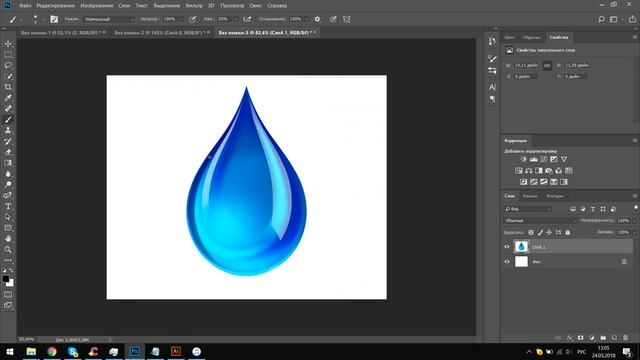
Task: Open the Paragraph panel icon
Action: click(x=492, y=99)
